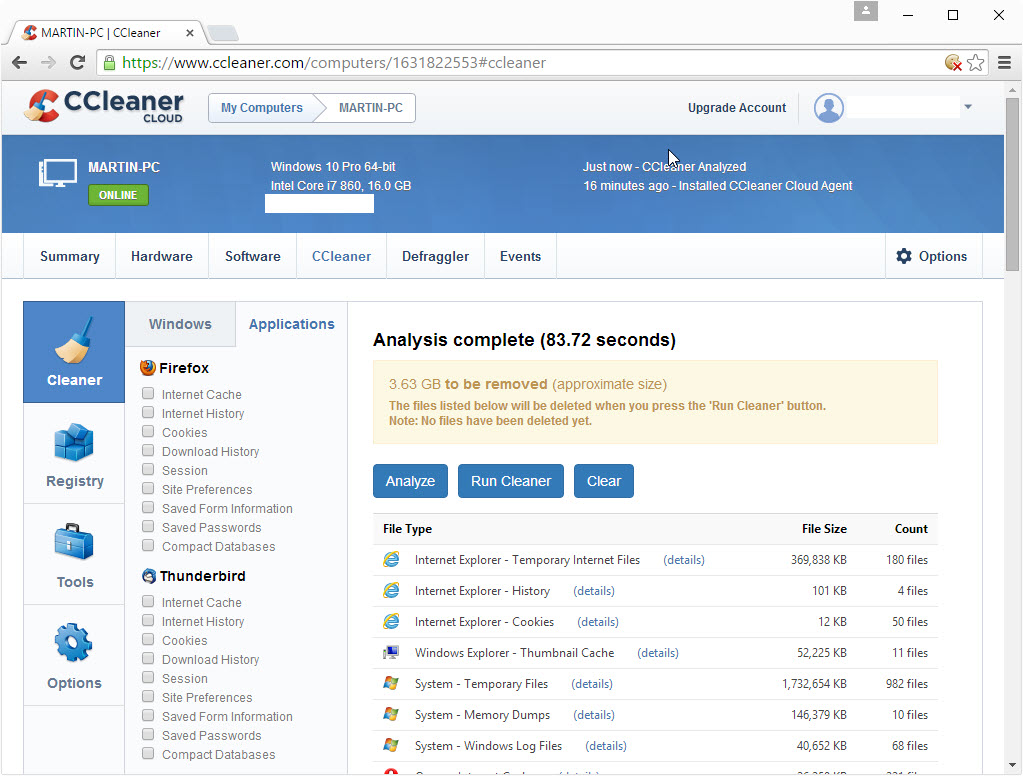
Task: Open the Tools toolbox section
Action: coord(74,555)
